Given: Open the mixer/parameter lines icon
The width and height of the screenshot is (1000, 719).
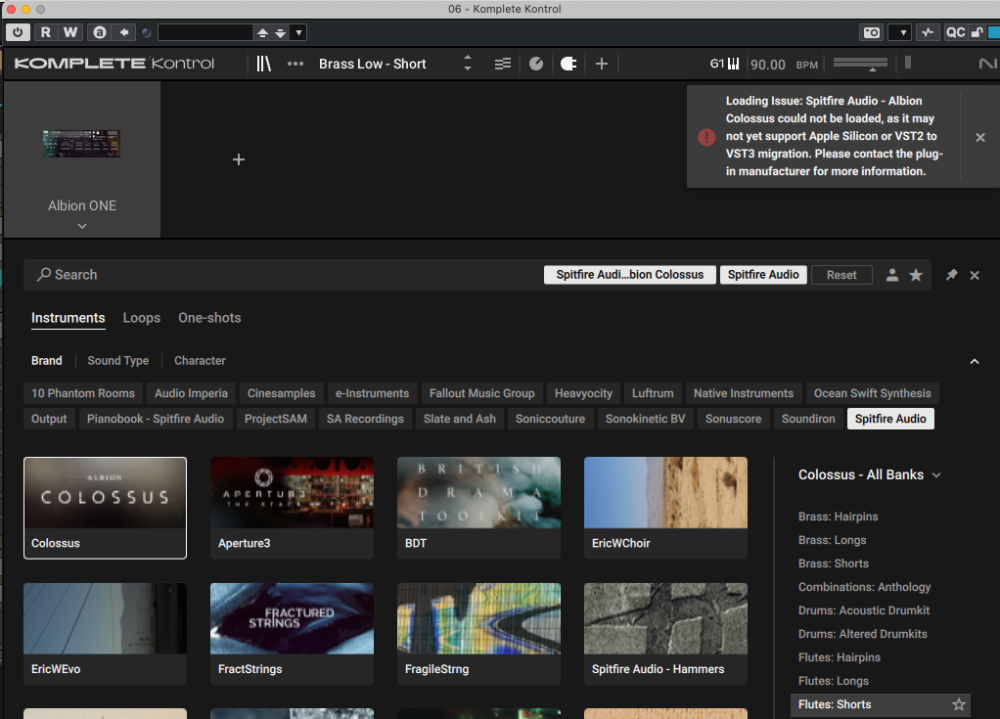Looking at the screenshot, I should (503, 64).
